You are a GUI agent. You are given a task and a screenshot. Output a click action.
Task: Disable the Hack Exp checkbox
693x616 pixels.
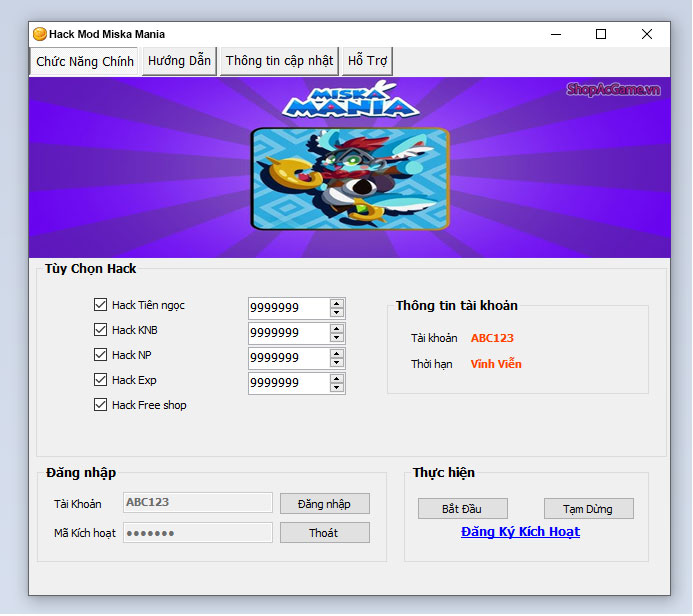click(x=100, y=380)
